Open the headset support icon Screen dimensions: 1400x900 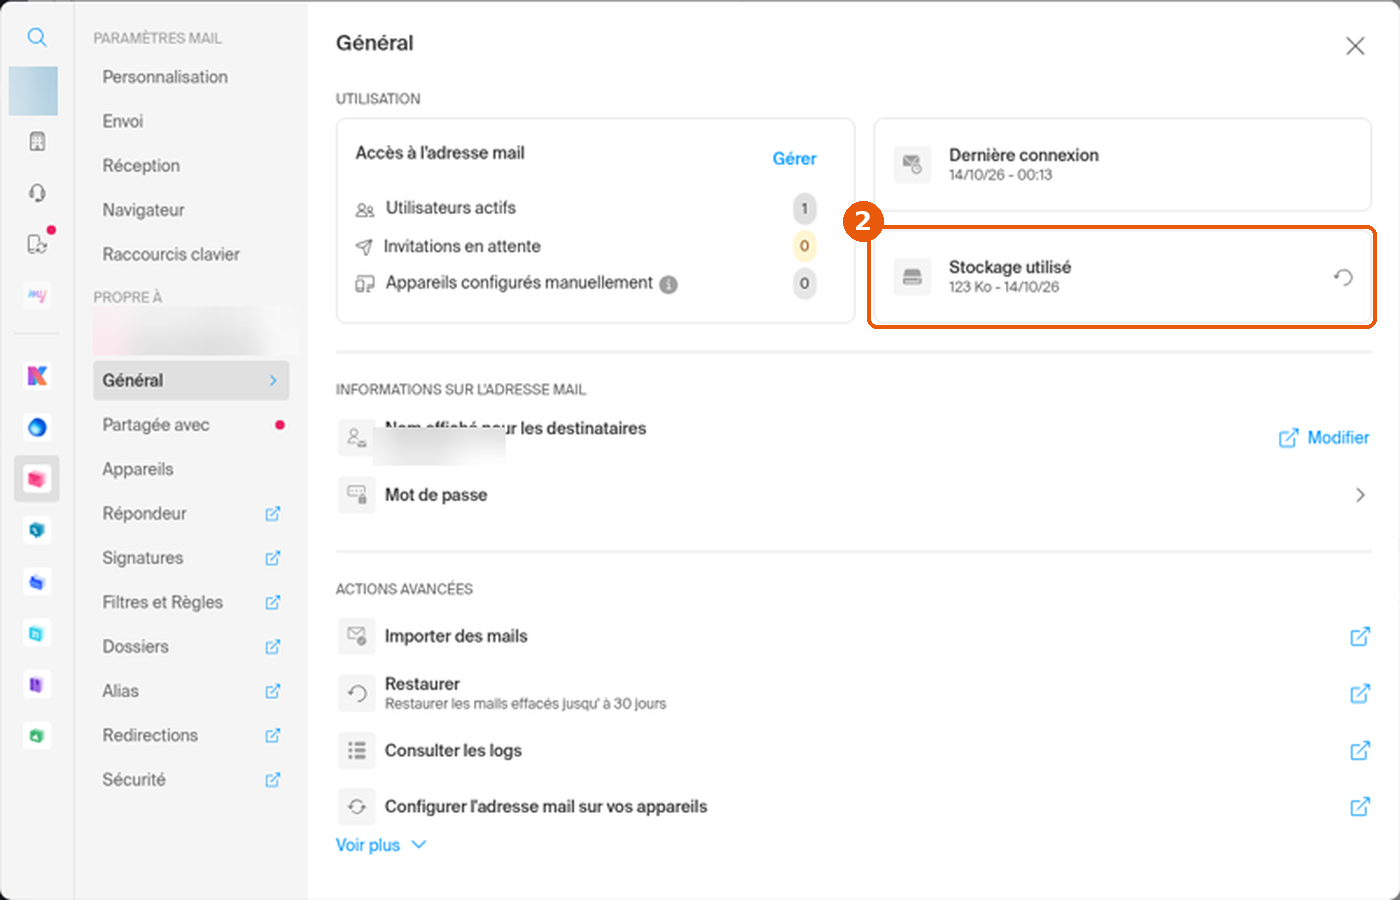(x=37, y=193)
